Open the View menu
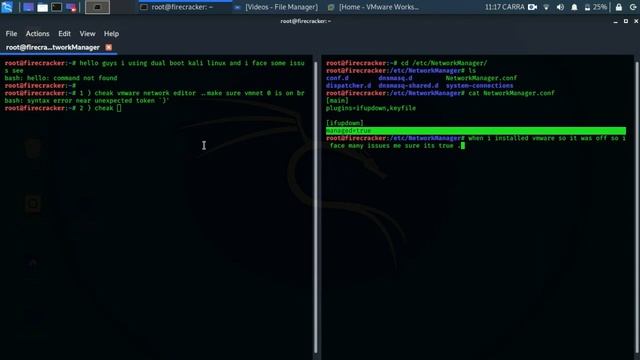Image resolution: width=640 pixels, height=360 pixels. (87, 33)
